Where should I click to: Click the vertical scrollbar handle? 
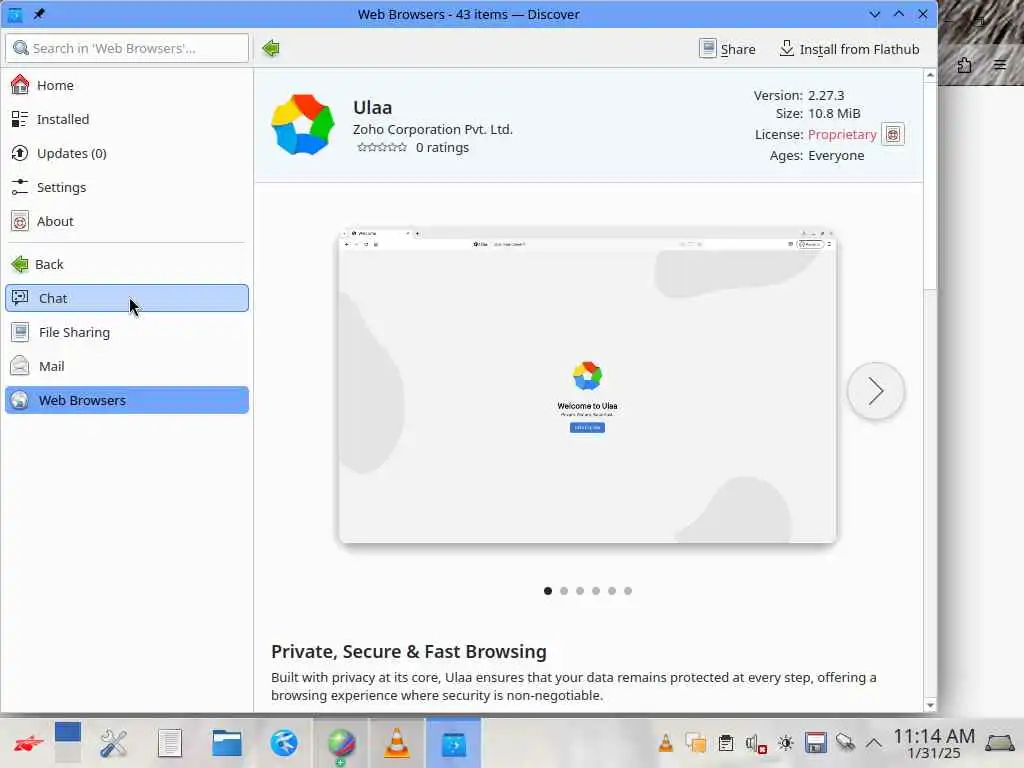point(931,185)
